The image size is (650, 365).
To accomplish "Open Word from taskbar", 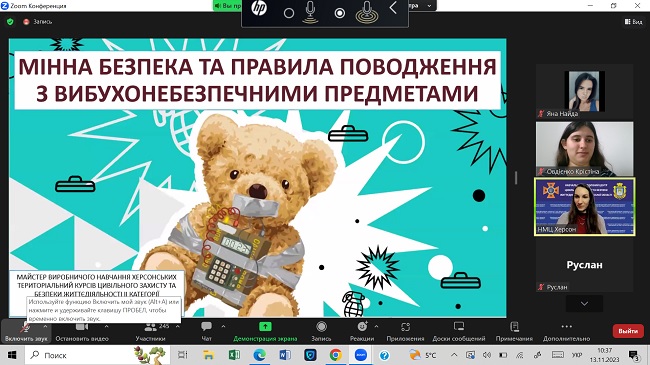I will click(285, 355).
